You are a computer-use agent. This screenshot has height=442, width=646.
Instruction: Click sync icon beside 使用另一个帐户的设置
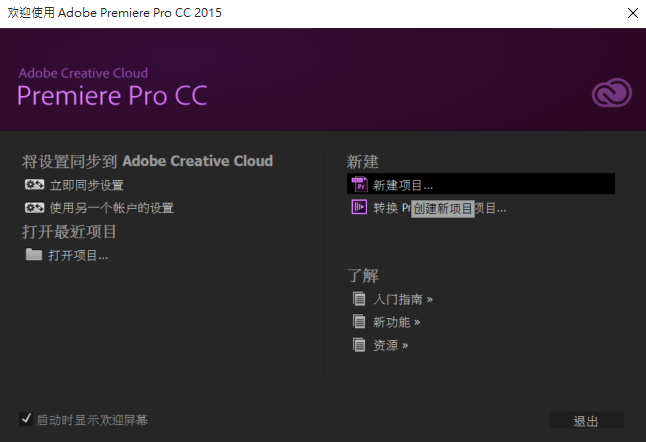coord(34,208)
